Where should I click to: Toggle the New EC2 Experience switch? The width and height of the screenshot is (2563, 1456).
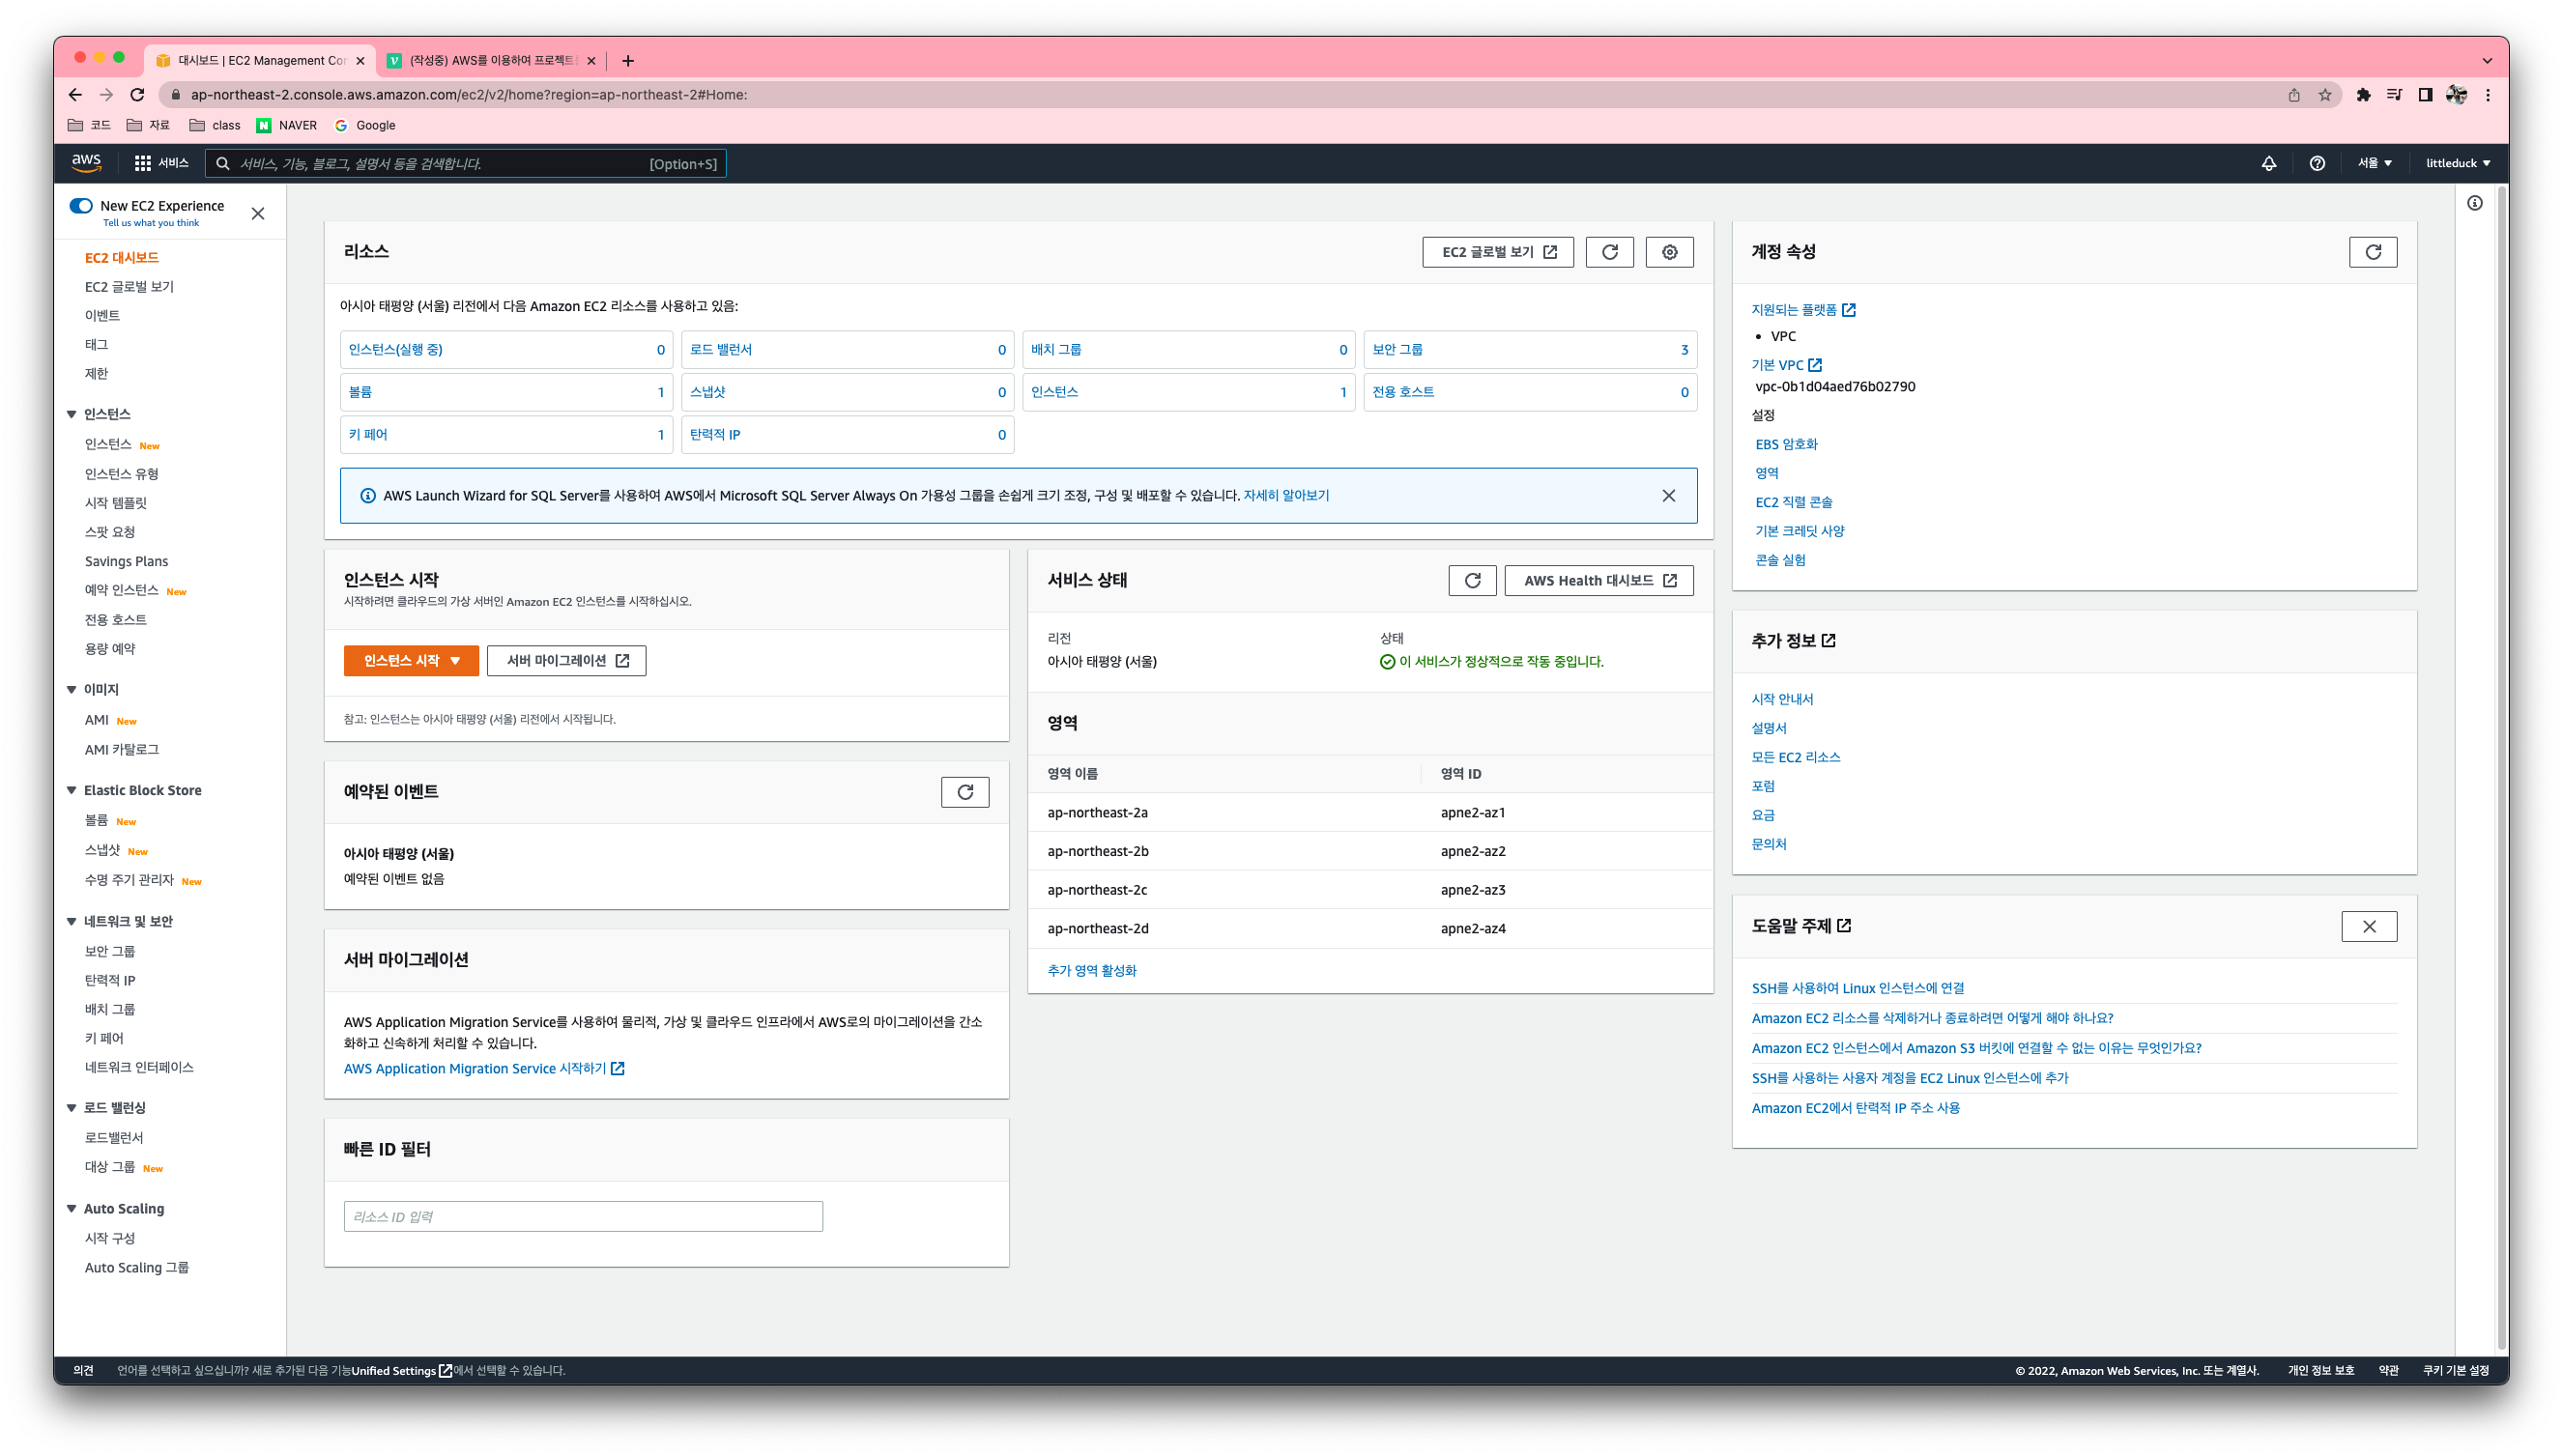(81, 205)
